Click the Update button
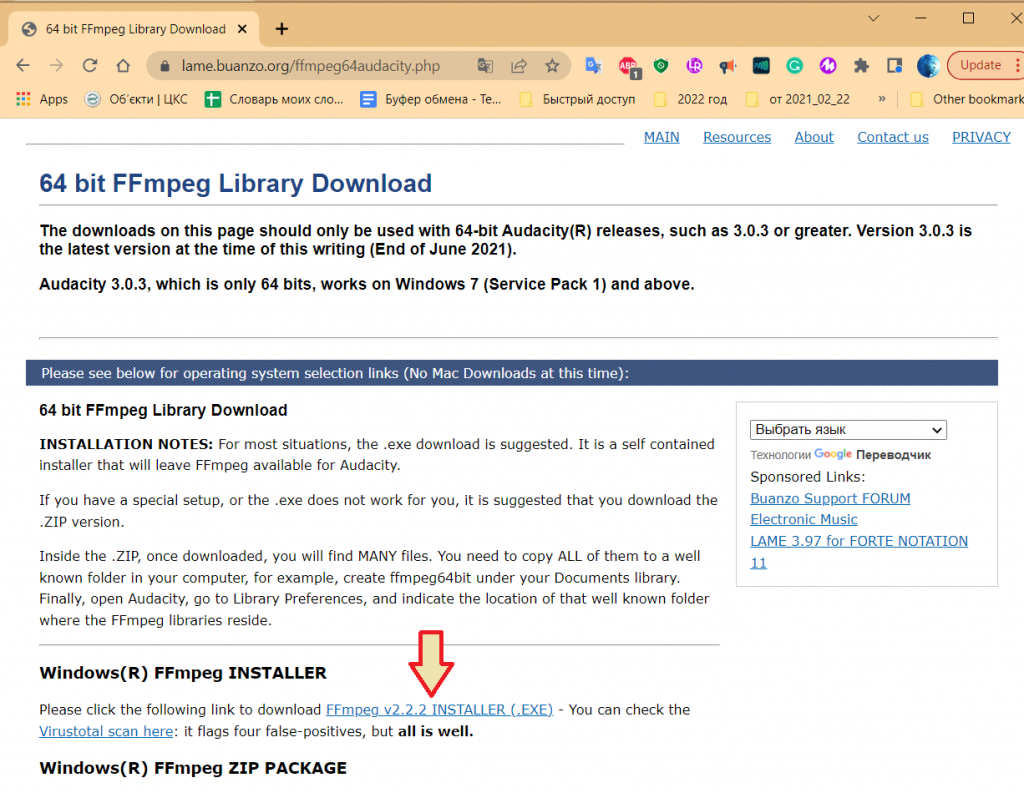The image size is (1024, 793). pyautogui.click(x=980, y=65)
